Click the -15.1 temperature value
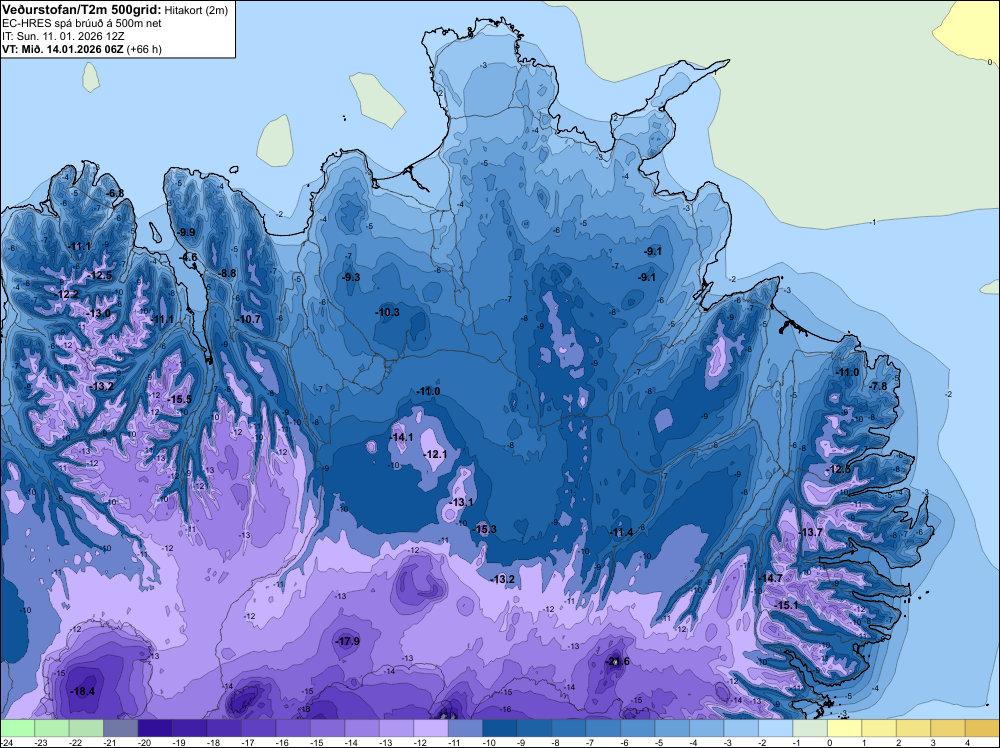 786,605
